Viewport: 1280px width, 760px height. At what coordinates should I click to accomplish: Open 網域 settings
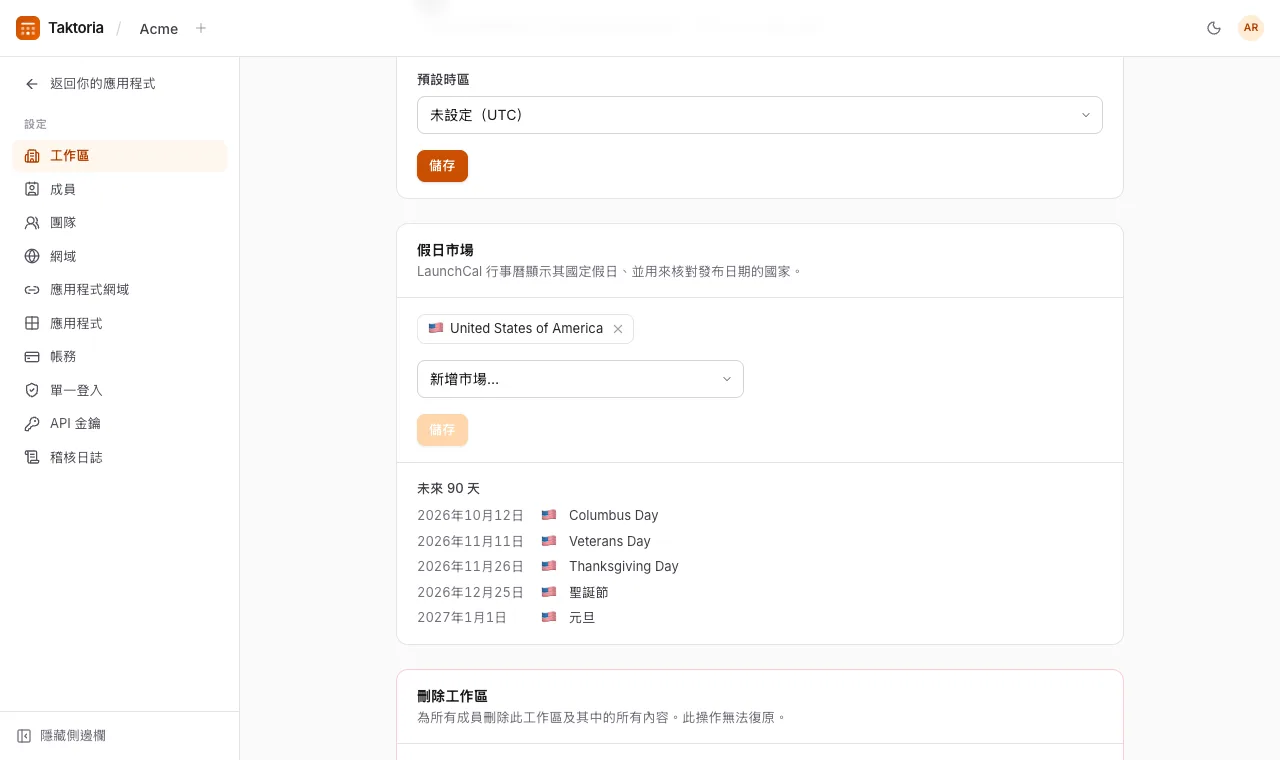[120, 256]
